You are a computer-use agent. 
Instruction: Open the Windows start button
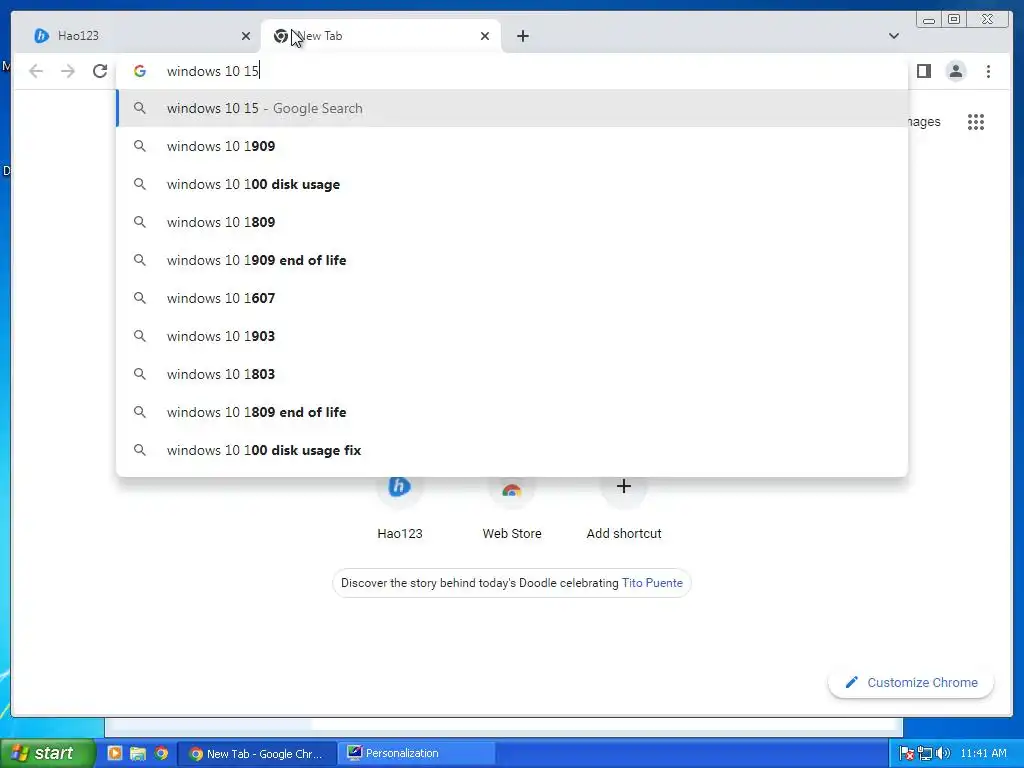click(x=46, y=753)
